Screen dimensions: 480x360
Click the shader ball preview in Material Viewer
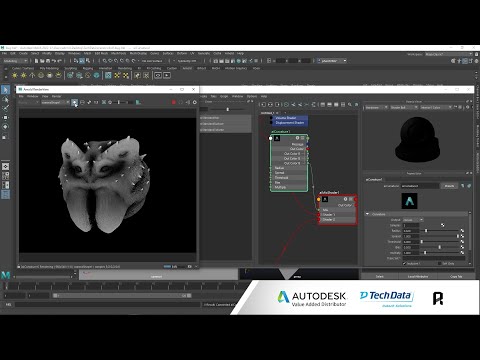(x=417, y=139)
